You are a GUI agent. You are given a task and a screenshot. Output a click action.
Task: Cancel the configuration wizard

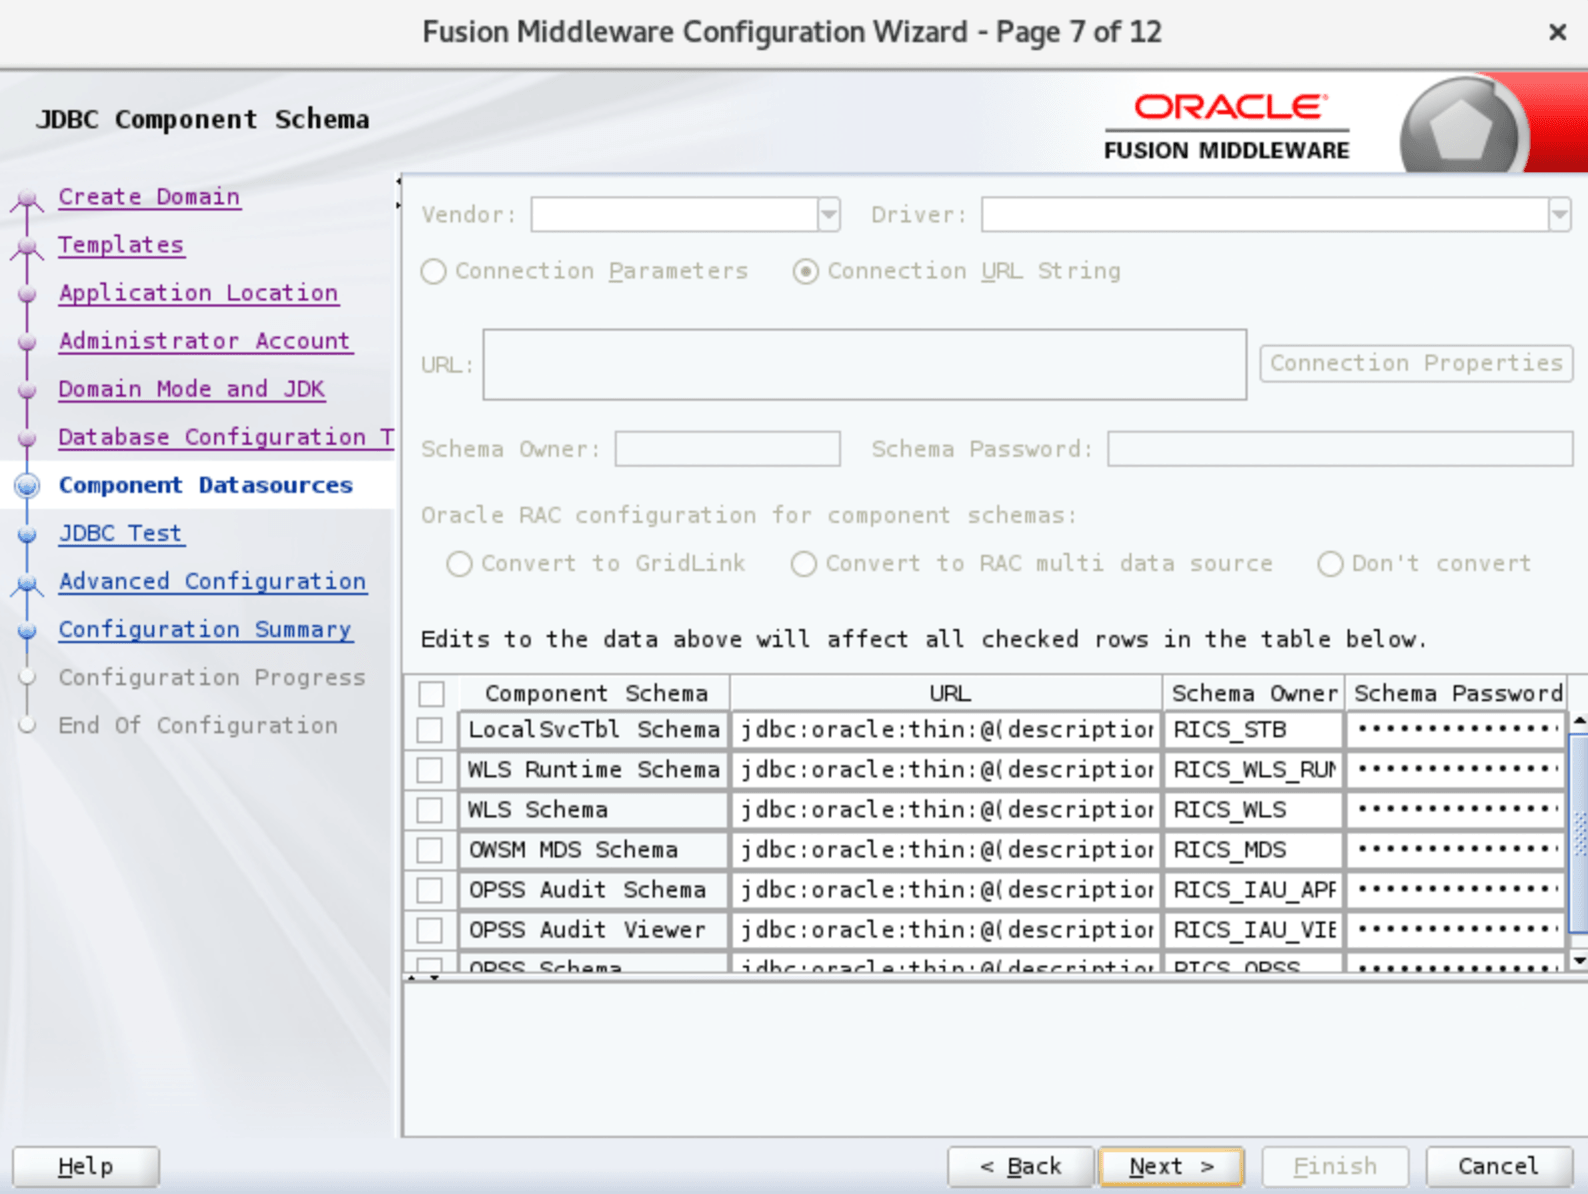(x=1498, y=1166)
